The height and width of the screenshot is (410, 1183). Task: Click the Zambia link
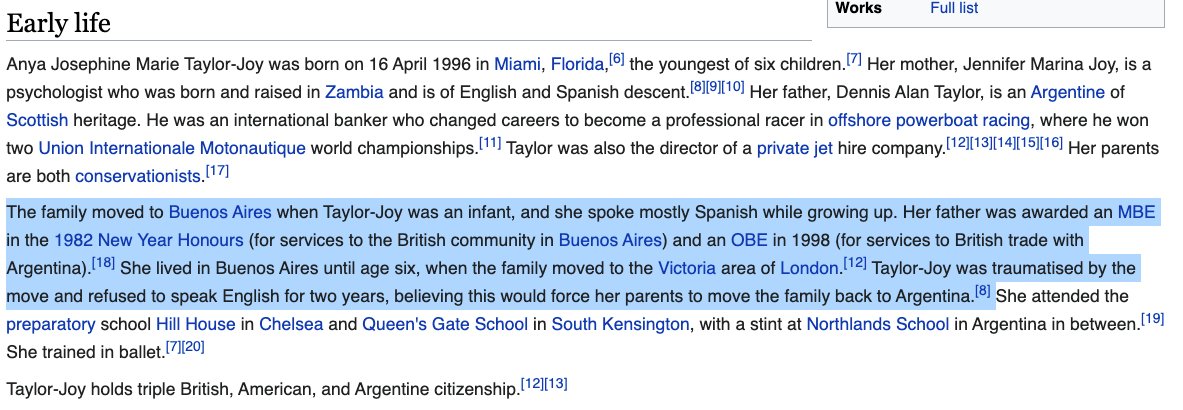pos(354,93)
